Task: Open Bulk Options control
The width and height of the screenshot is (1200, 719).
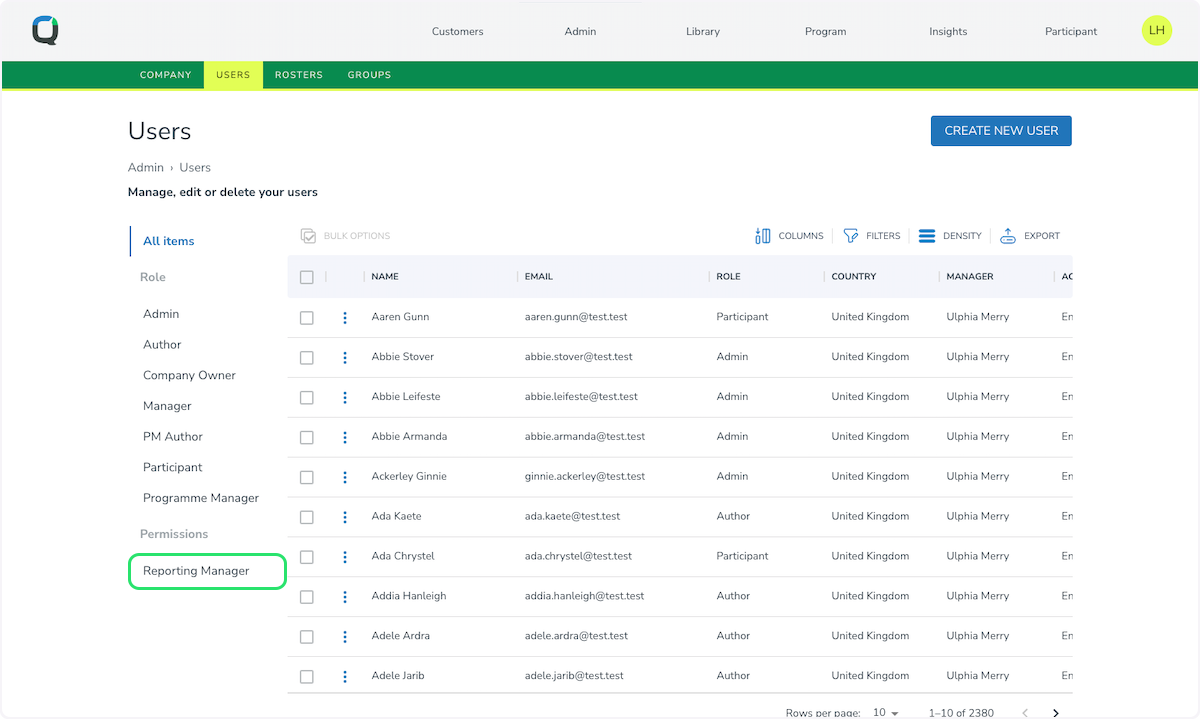Action: [345, 236]
